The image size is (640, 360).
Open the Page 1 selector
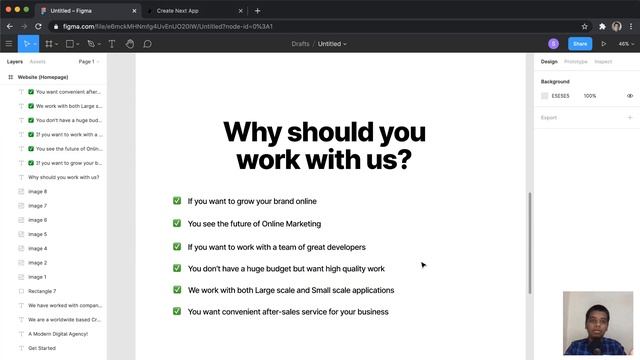click(x=89, y=62)
